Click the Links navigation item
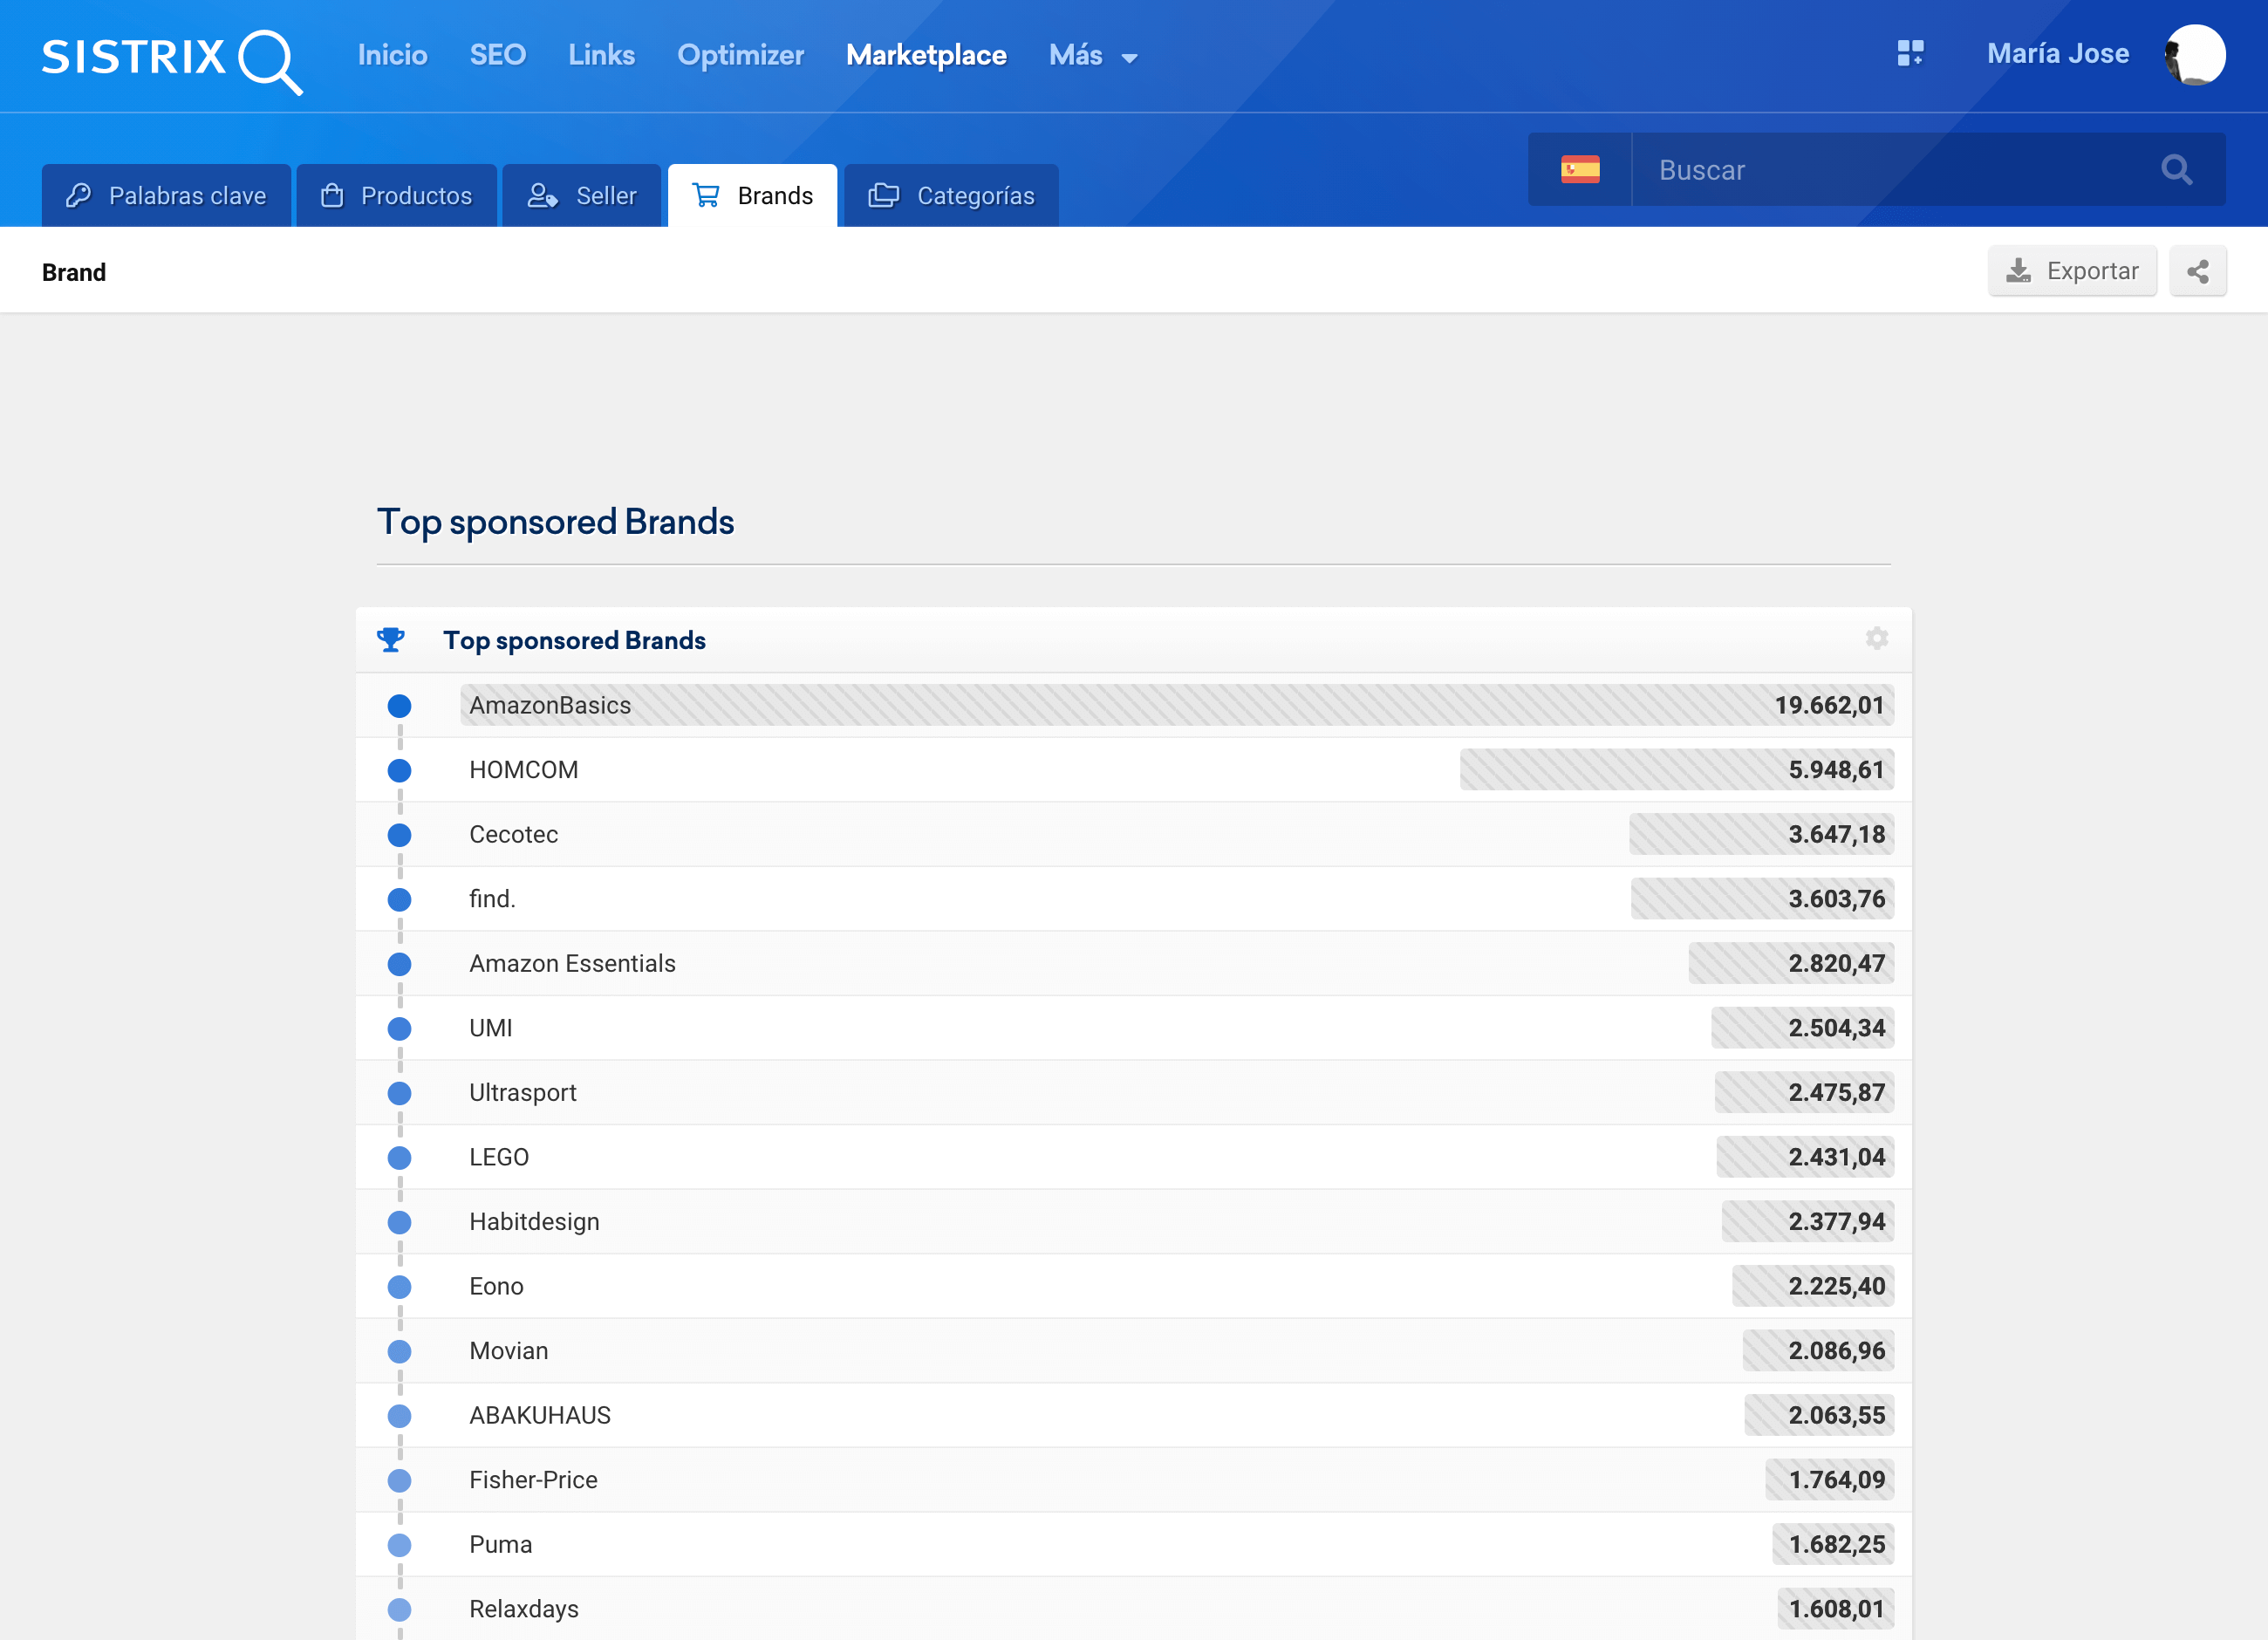Viewport: 2268px width, 1640px height. coord(601,55)
